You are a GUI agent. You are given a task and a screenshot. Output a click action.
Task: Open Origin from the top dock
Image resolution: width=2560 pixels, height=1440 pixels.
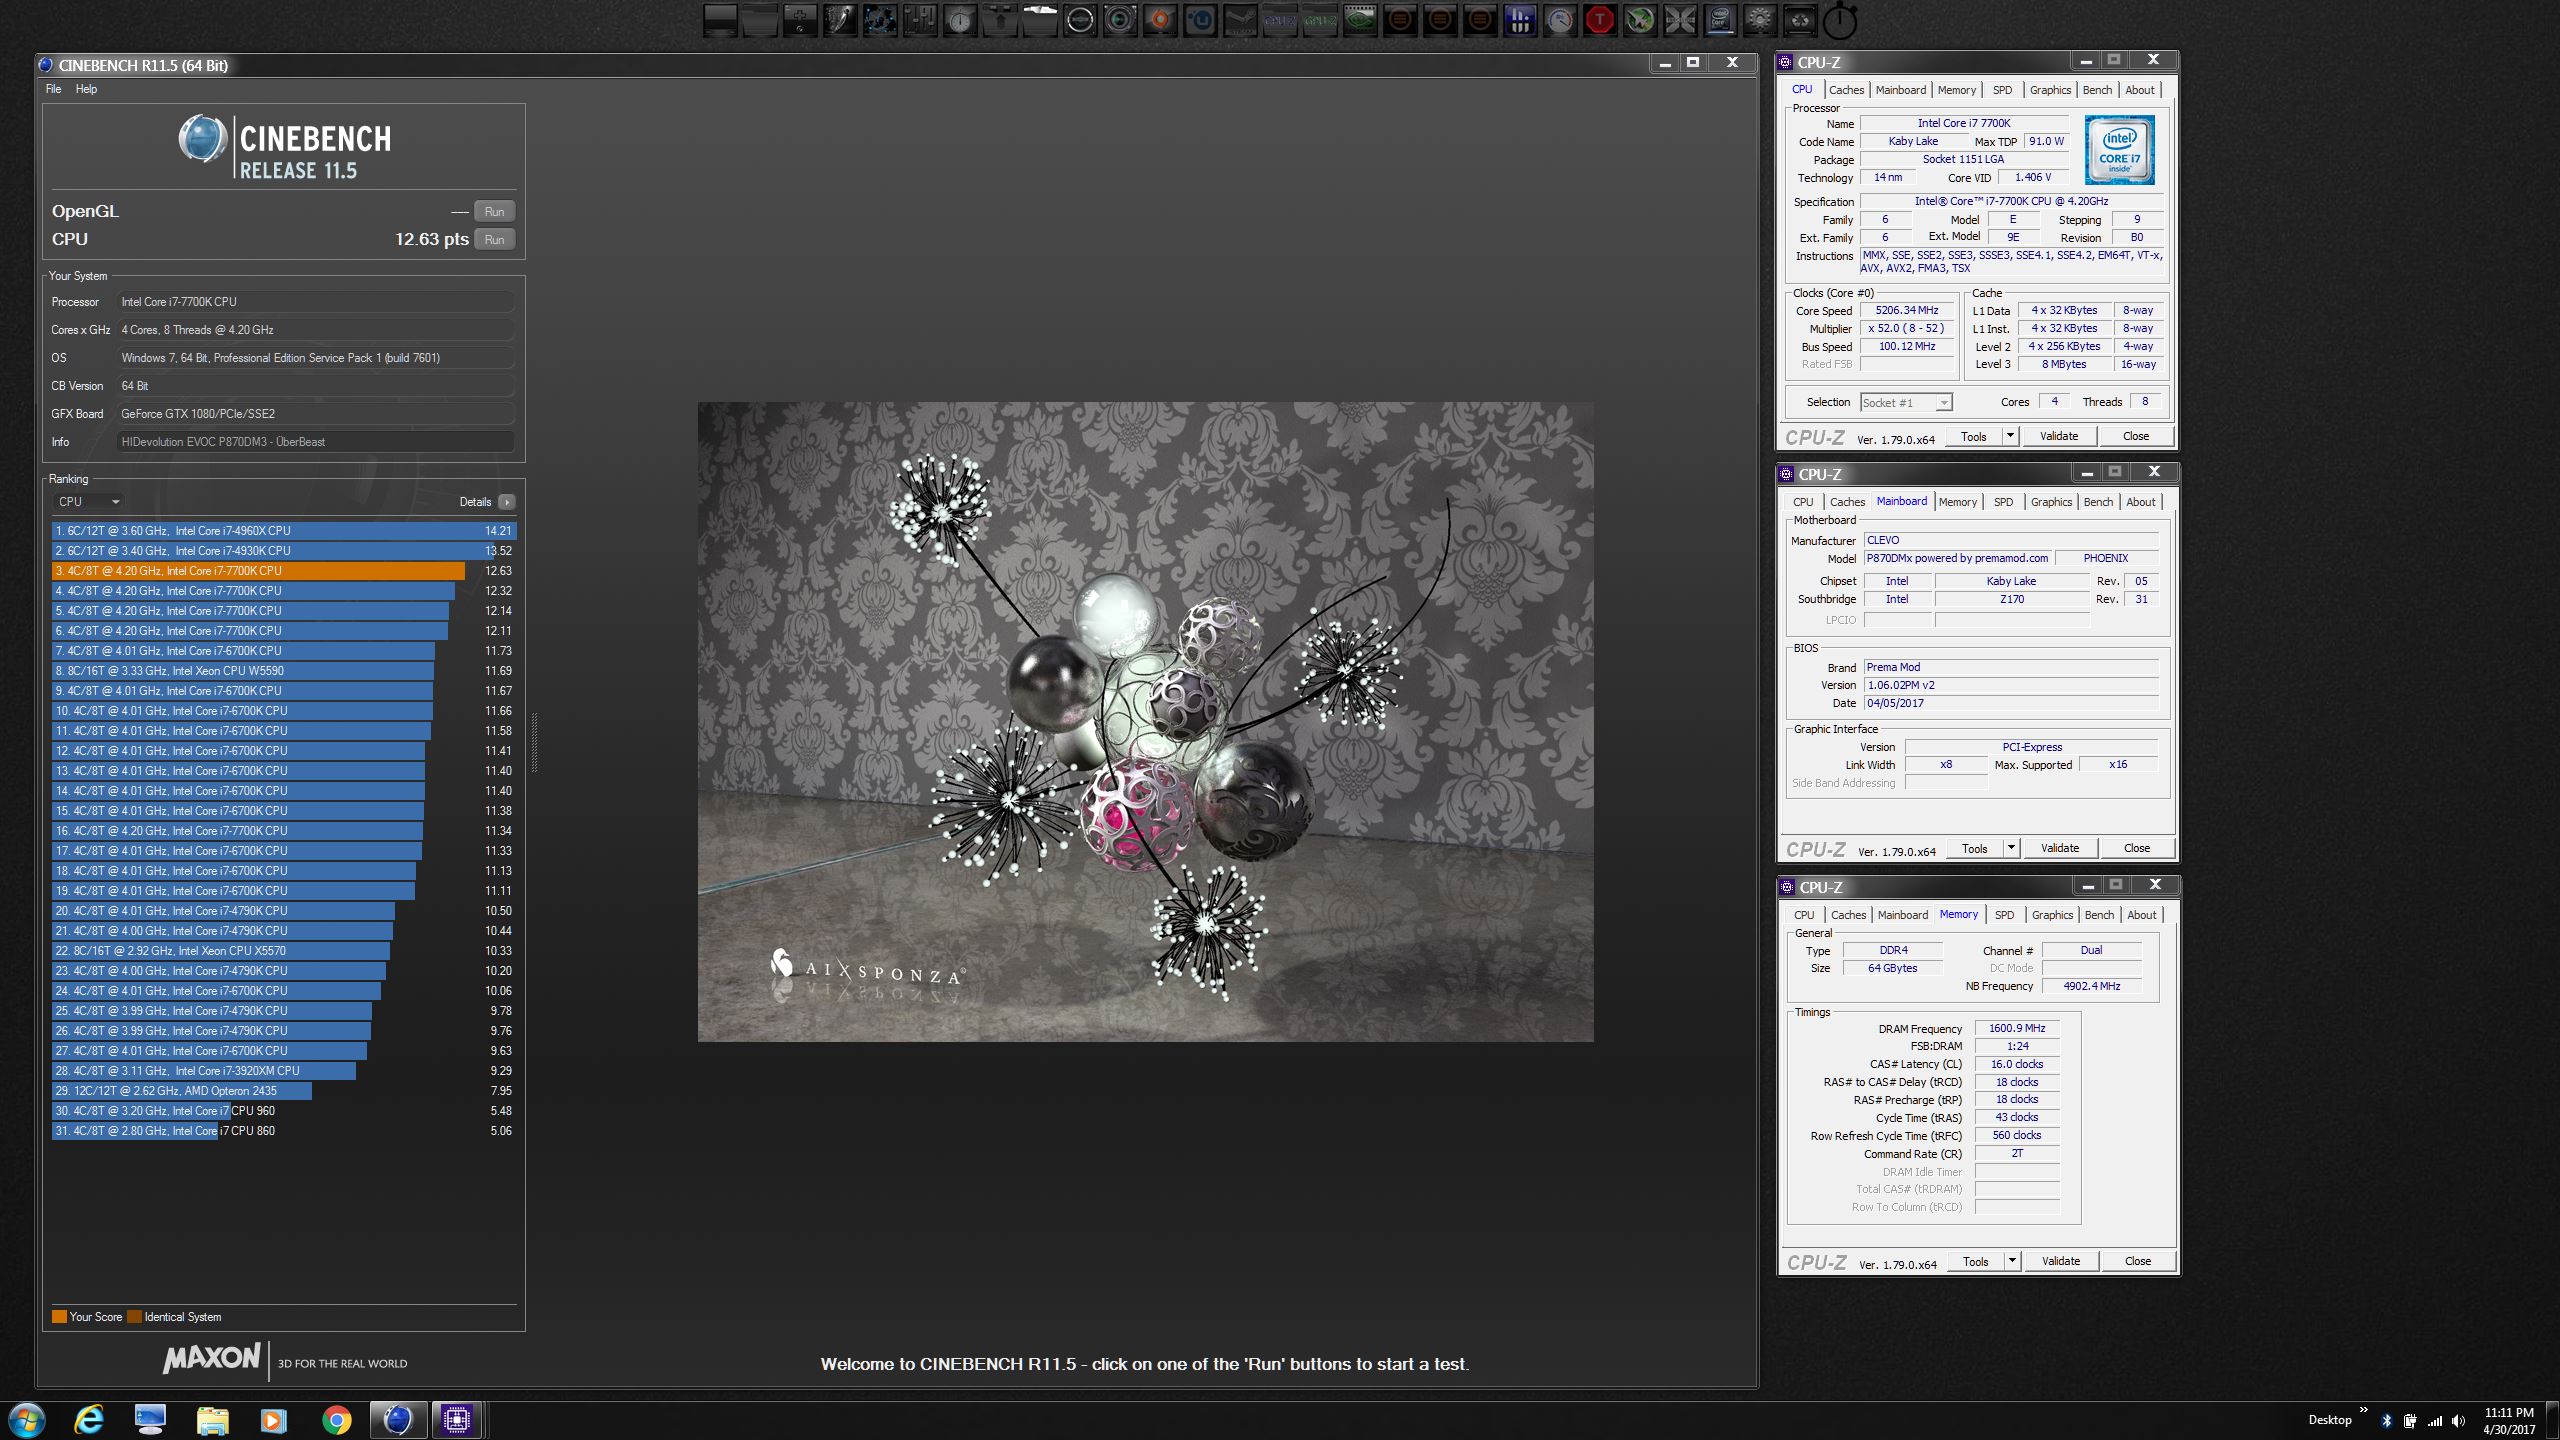1160,20
